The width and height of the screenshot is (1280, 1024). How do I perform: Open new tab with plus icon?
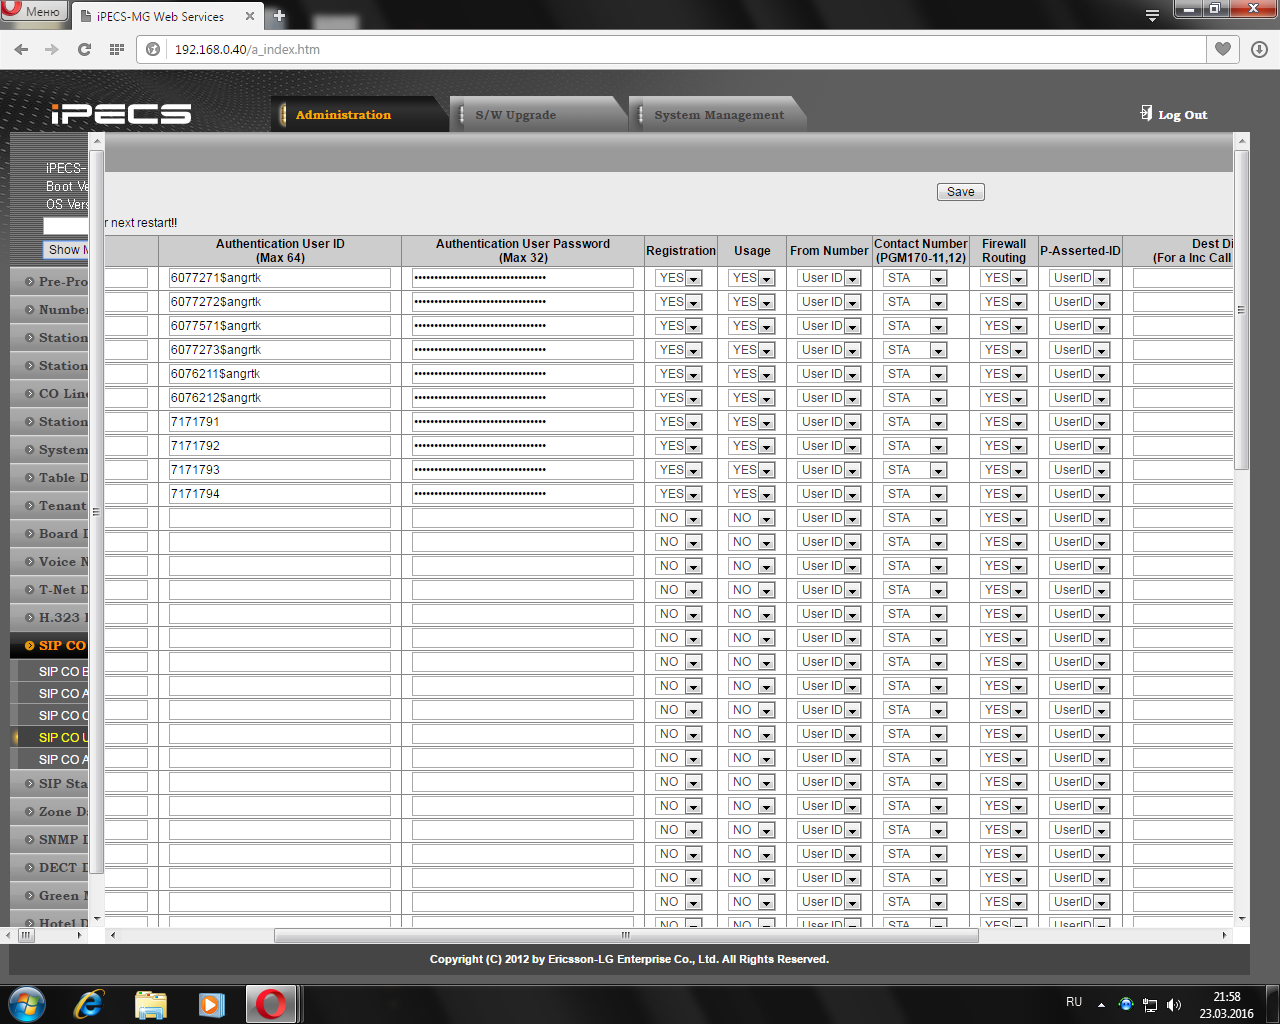tap(279, 16)
